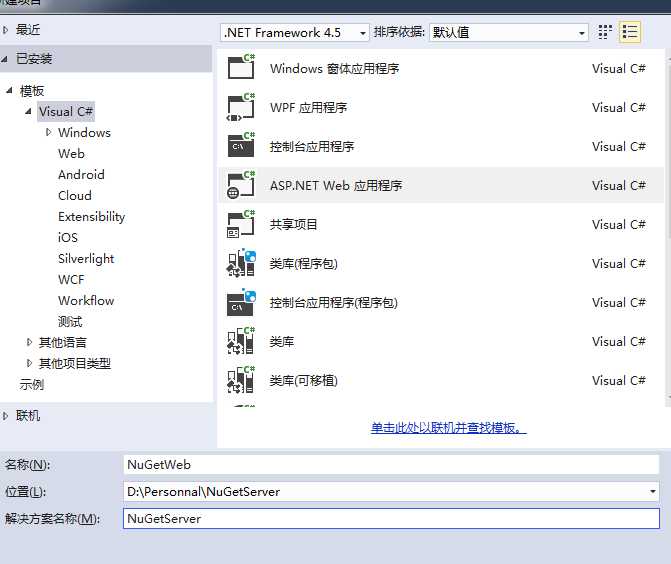Click the Windows 窗体应用程序 row text

(x=335, y=68)
